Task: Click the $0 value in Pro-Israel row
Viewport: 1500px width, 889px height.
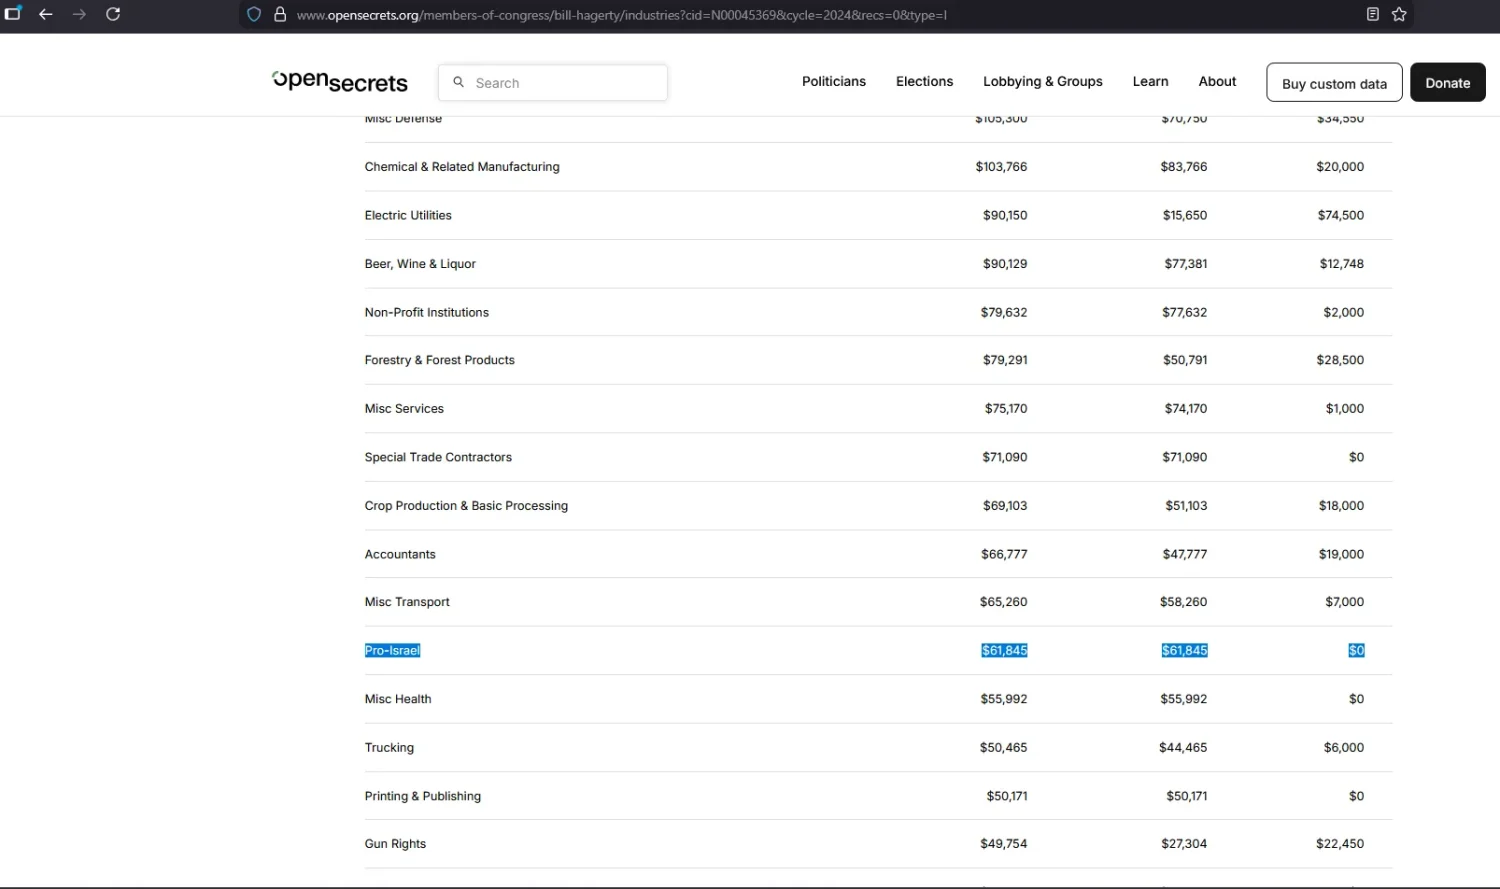Action: 1356,651
